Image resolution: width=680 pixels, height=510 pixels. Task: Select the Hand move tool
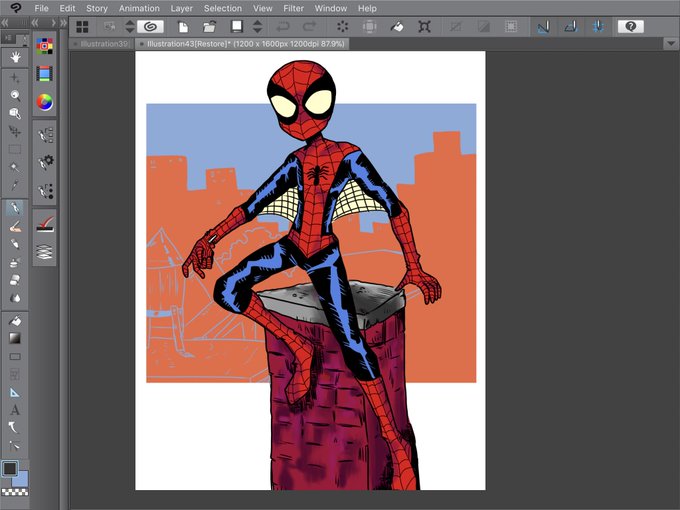[x=15, y=58]
